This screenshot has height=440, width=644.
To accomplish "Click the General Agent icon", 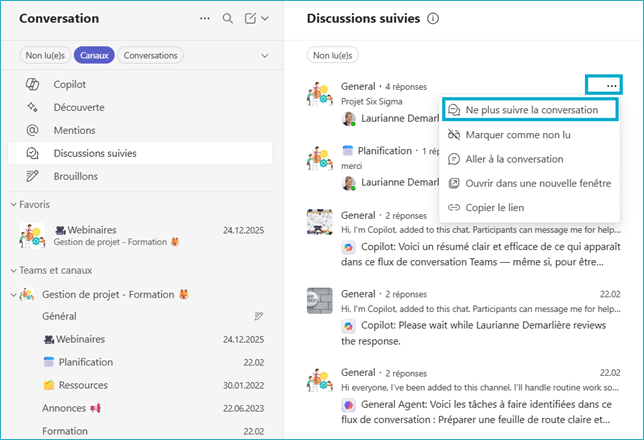I will point(348,405).
